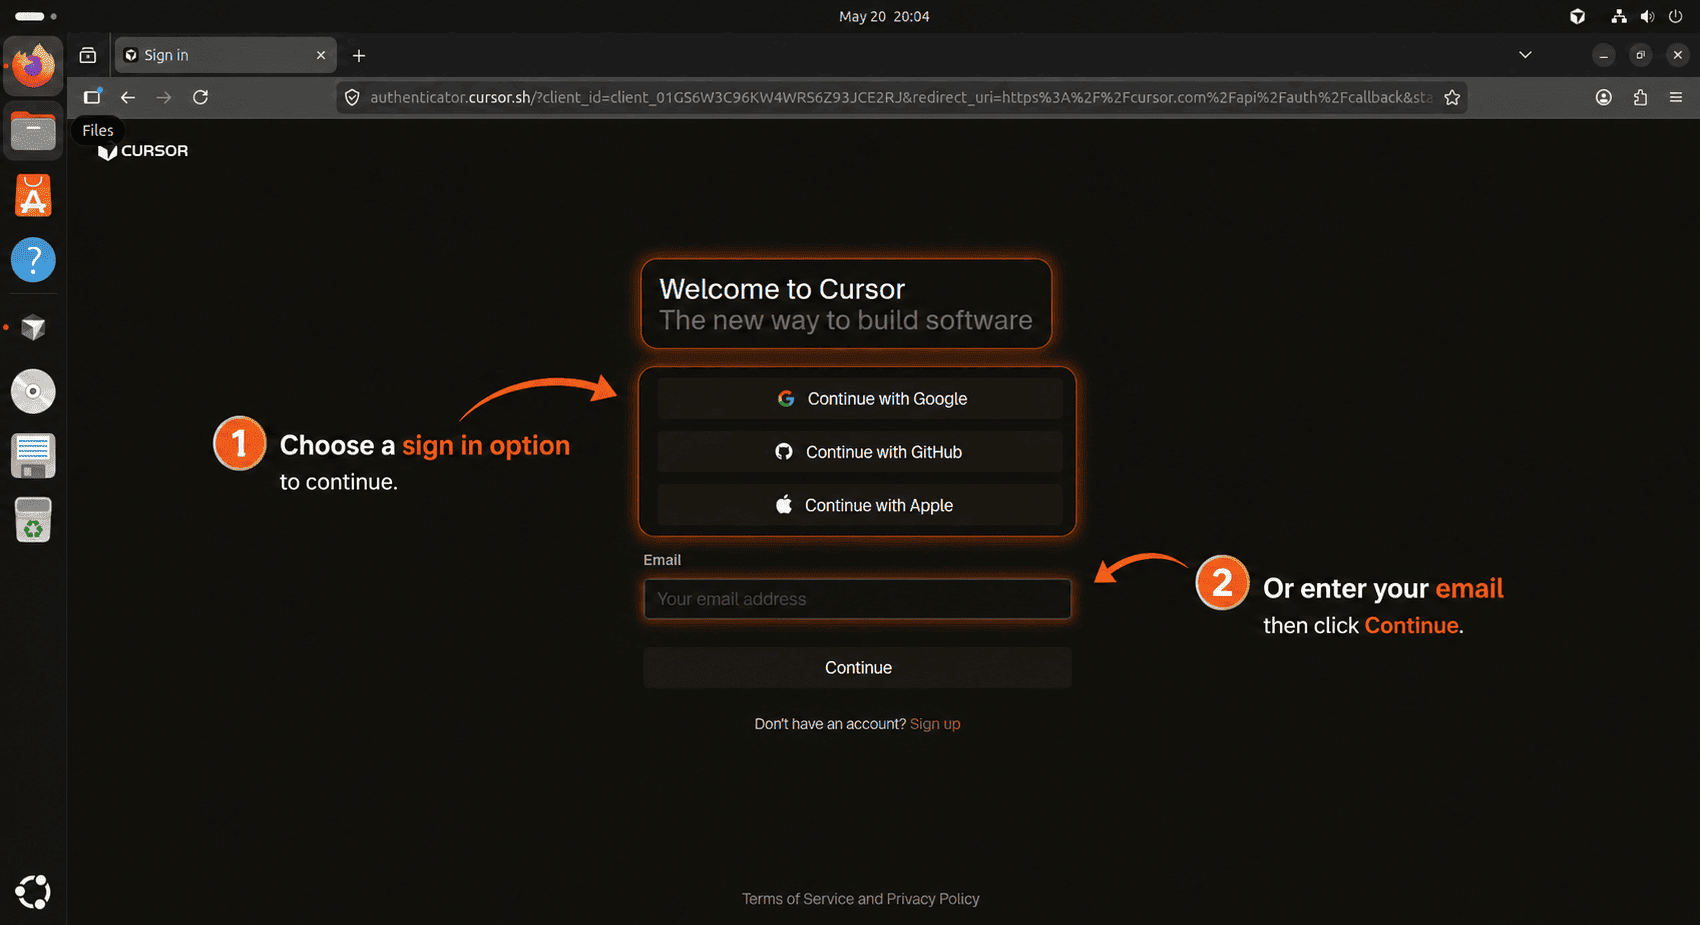The height and width of the screenshot is (925, 1700).
Task: Open Firefox account icon
Action: click(x=1604, y=97)
